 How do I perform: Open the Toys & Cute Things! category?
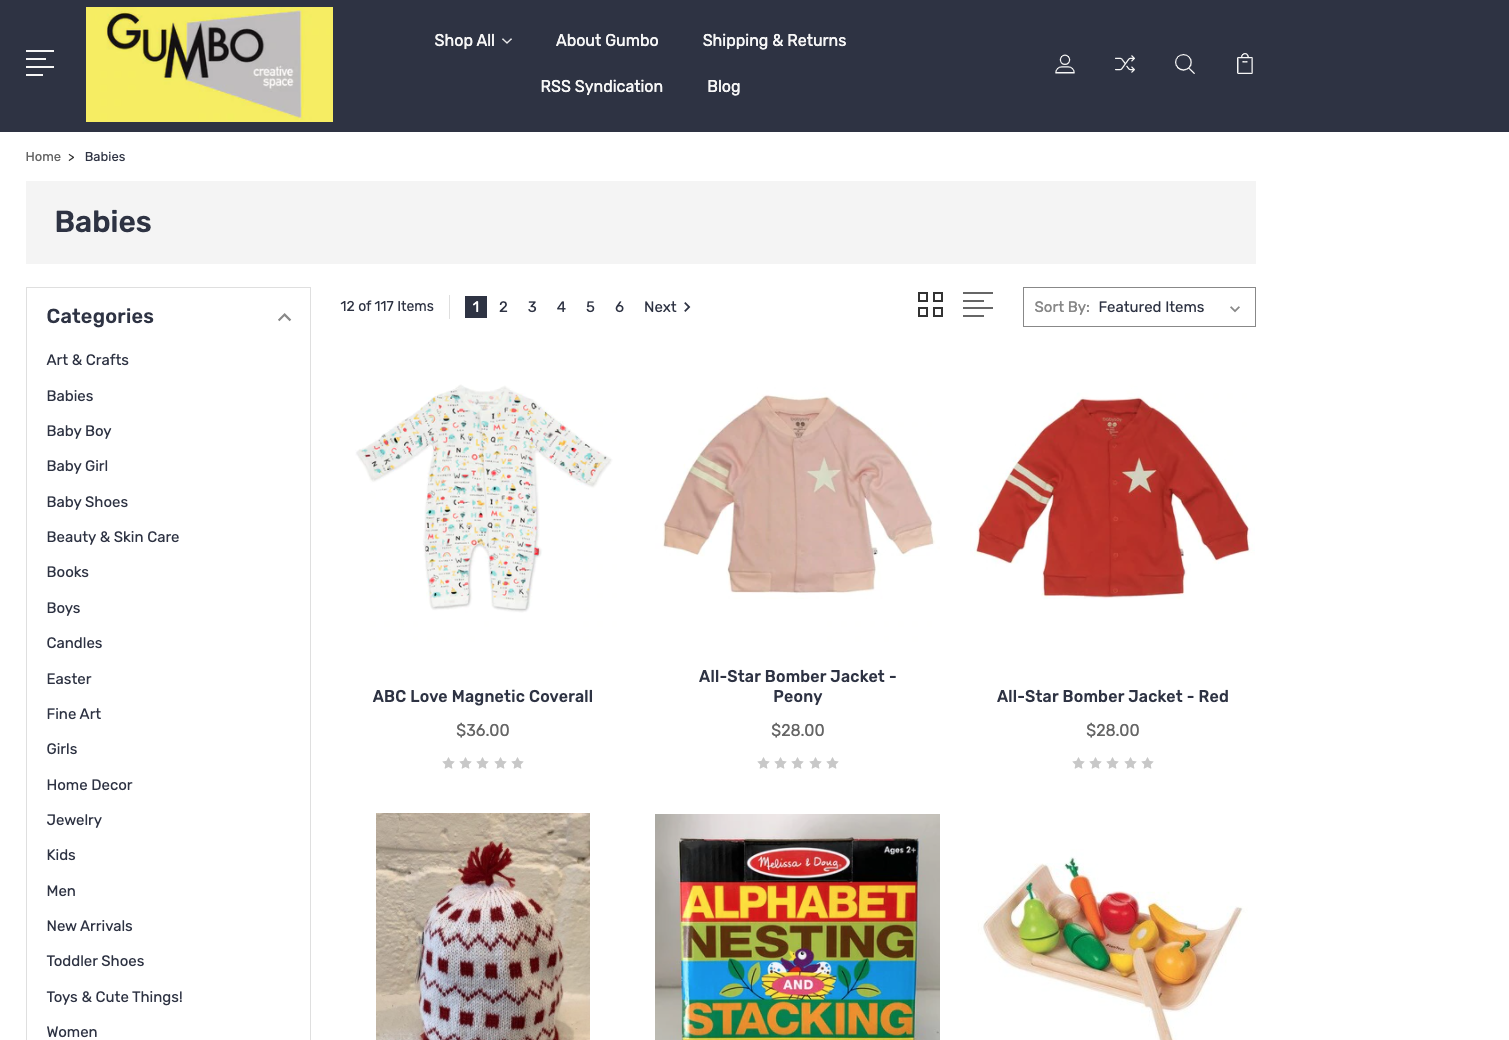115,997
